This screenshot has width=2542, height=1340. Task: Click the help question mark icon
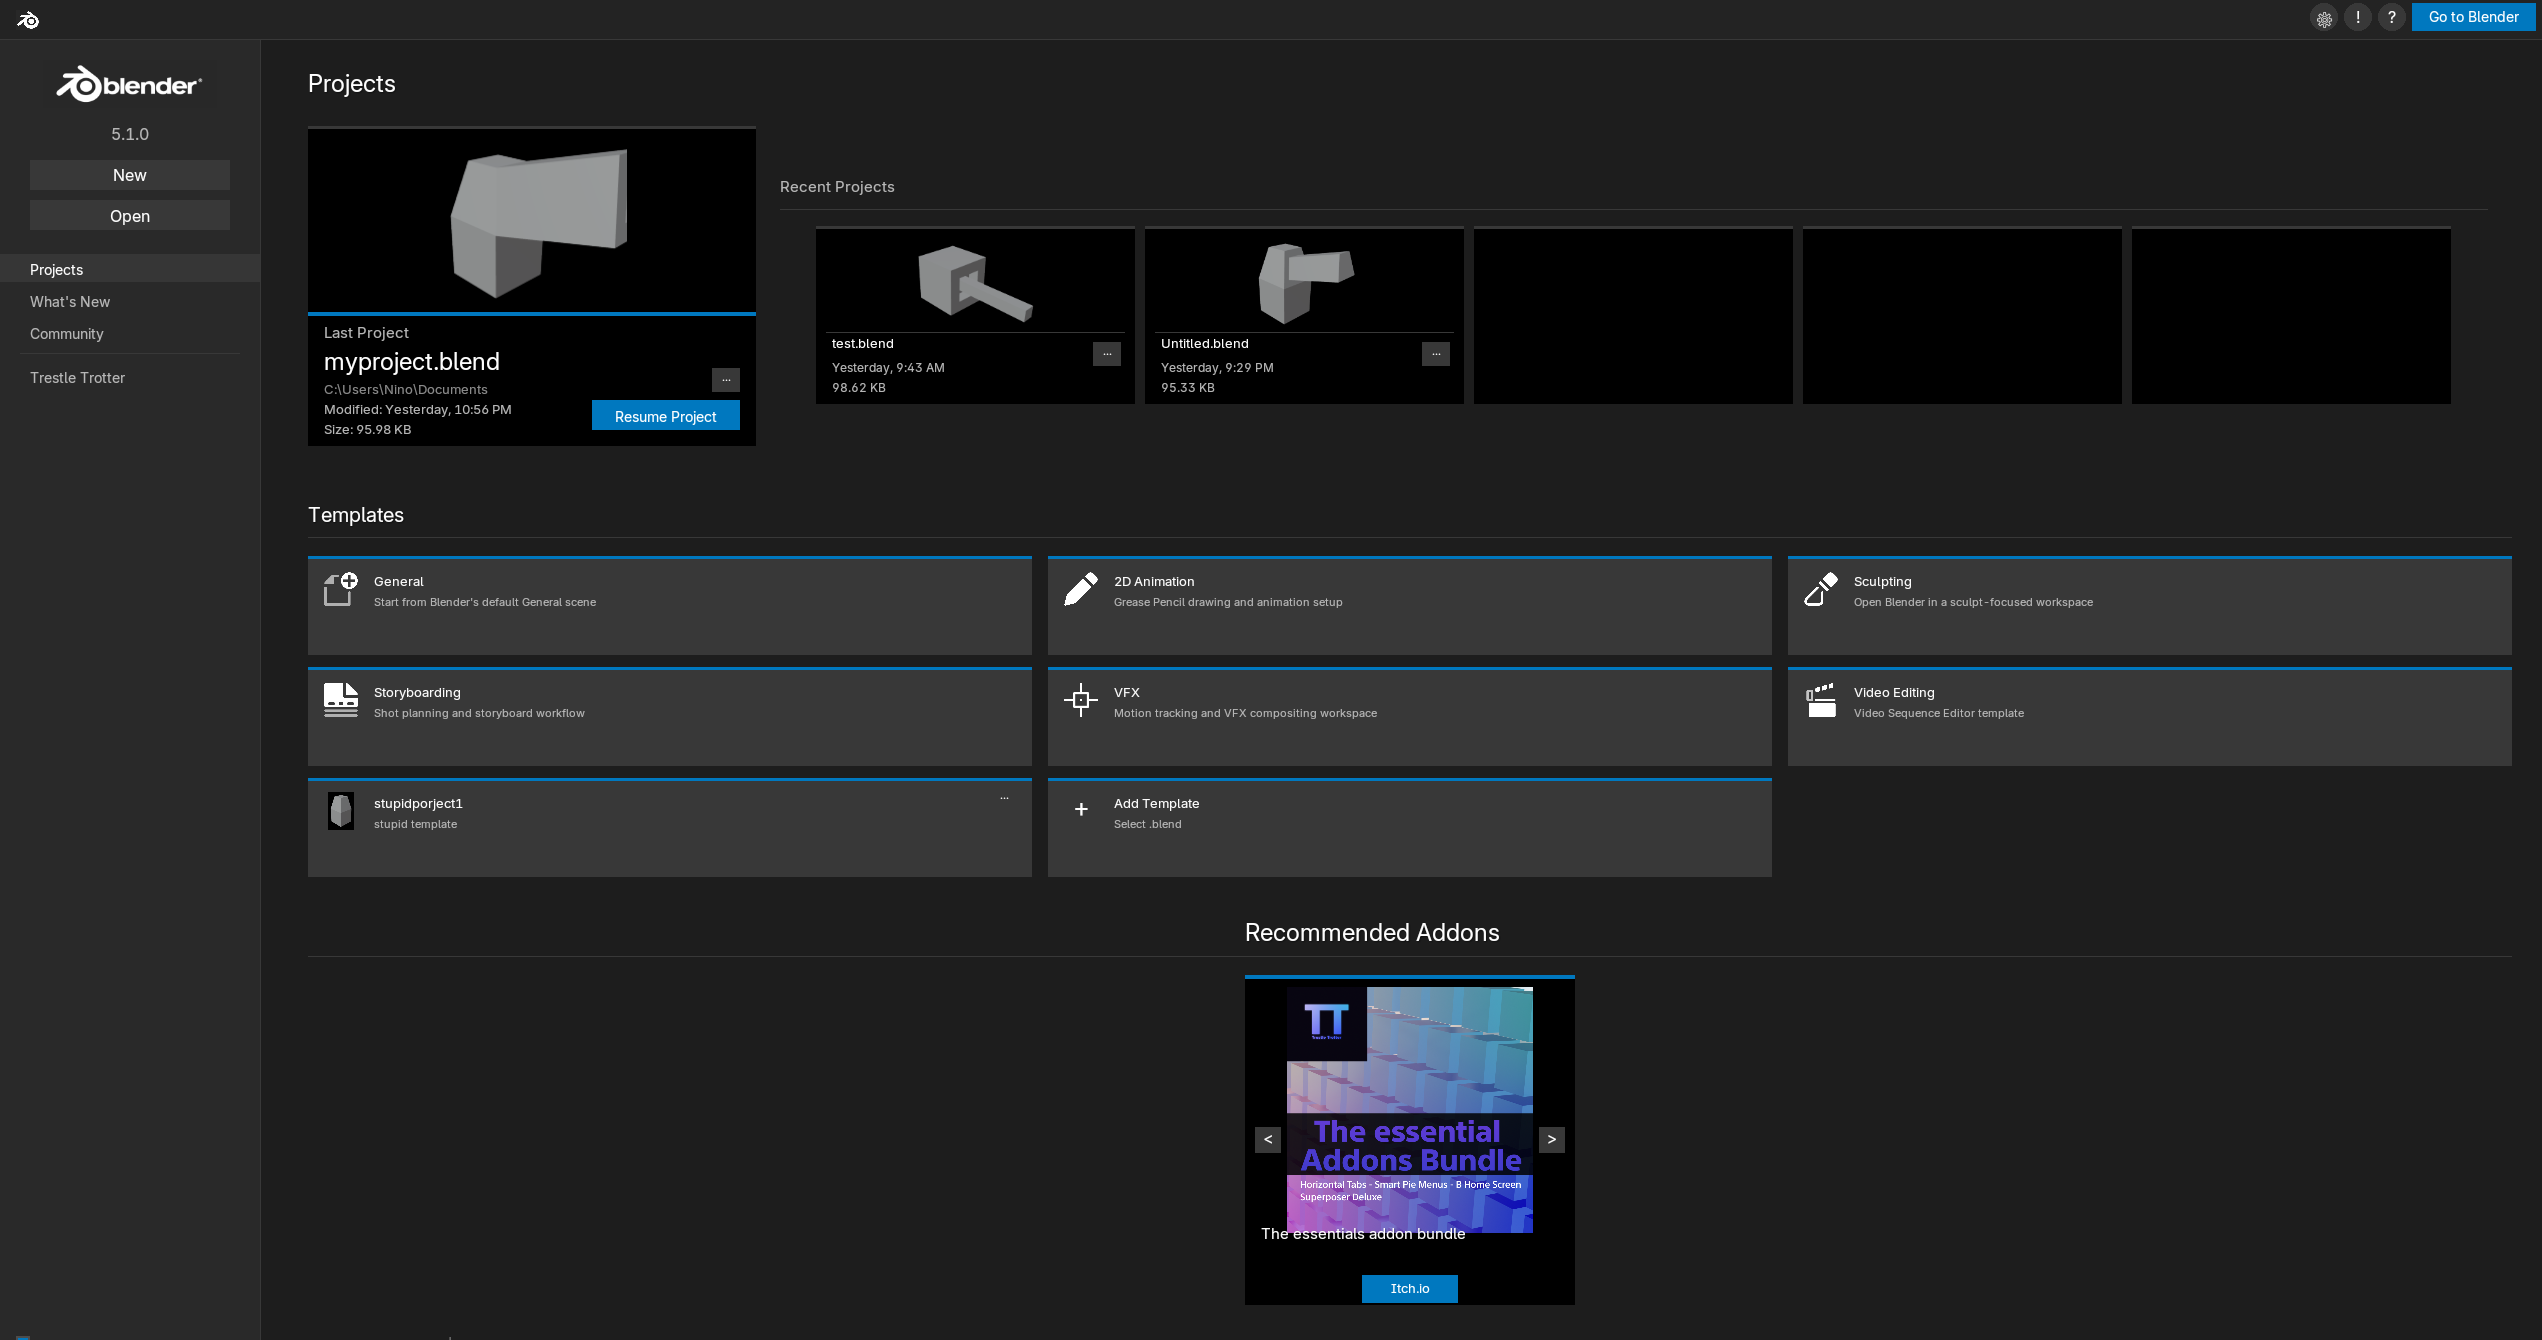coord(2391,18)
